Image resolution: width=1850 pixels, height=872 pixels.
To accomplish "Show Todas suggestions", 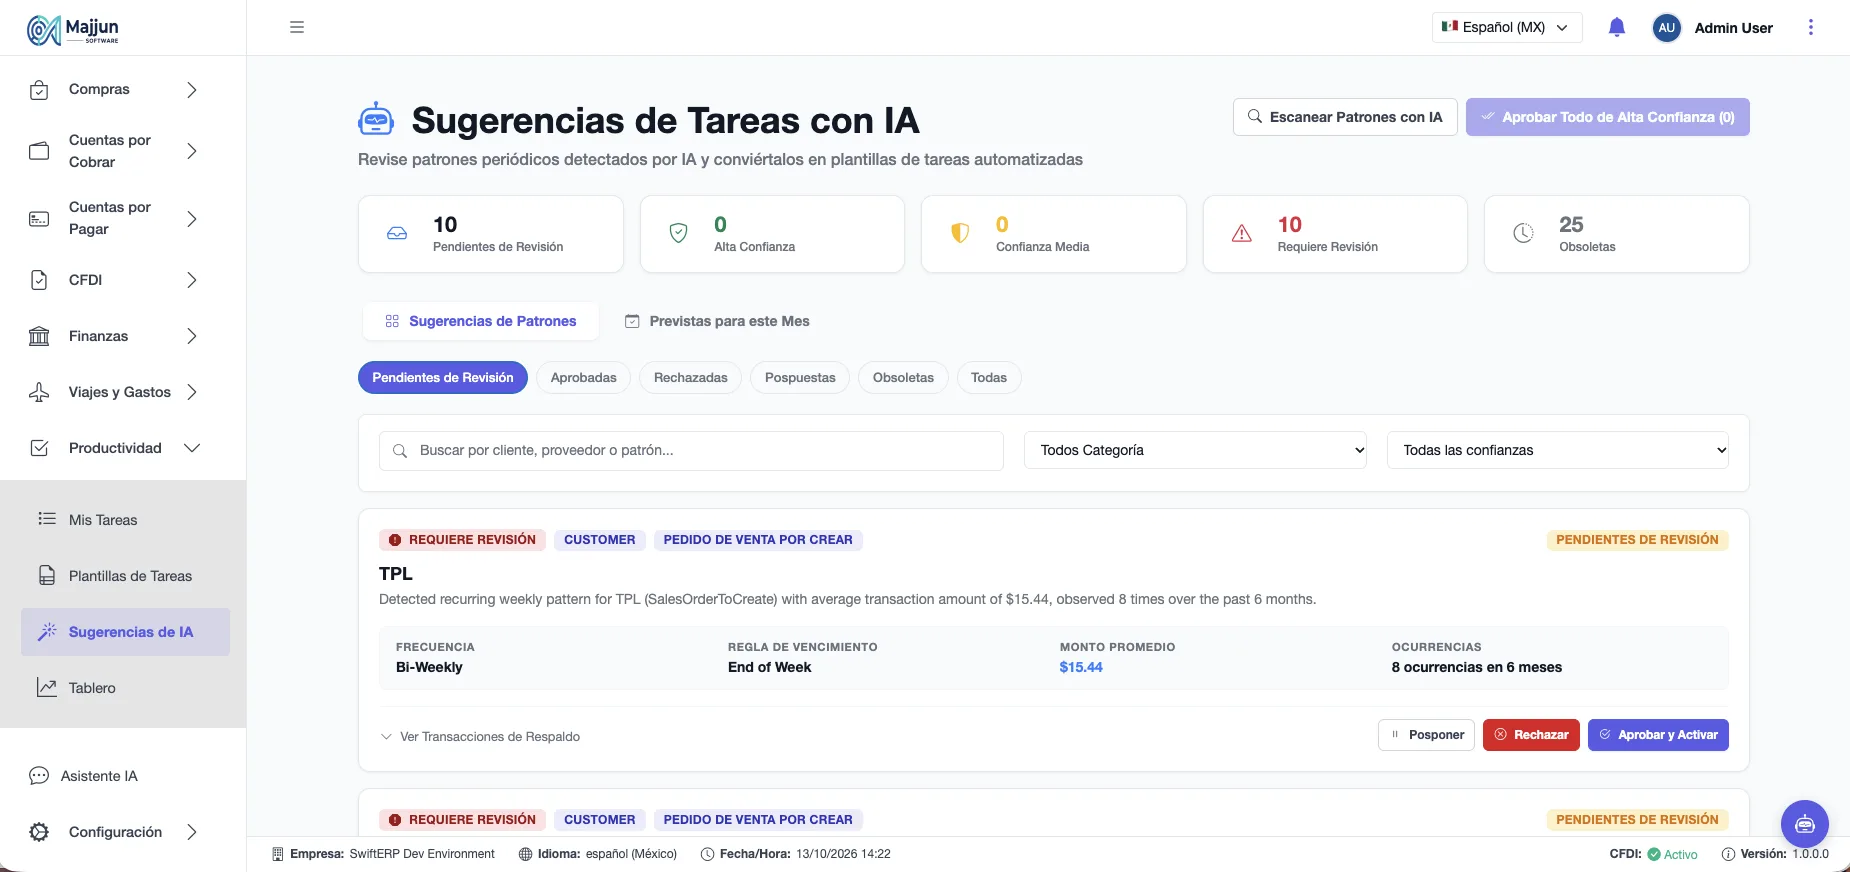I will tap(989, 378).
